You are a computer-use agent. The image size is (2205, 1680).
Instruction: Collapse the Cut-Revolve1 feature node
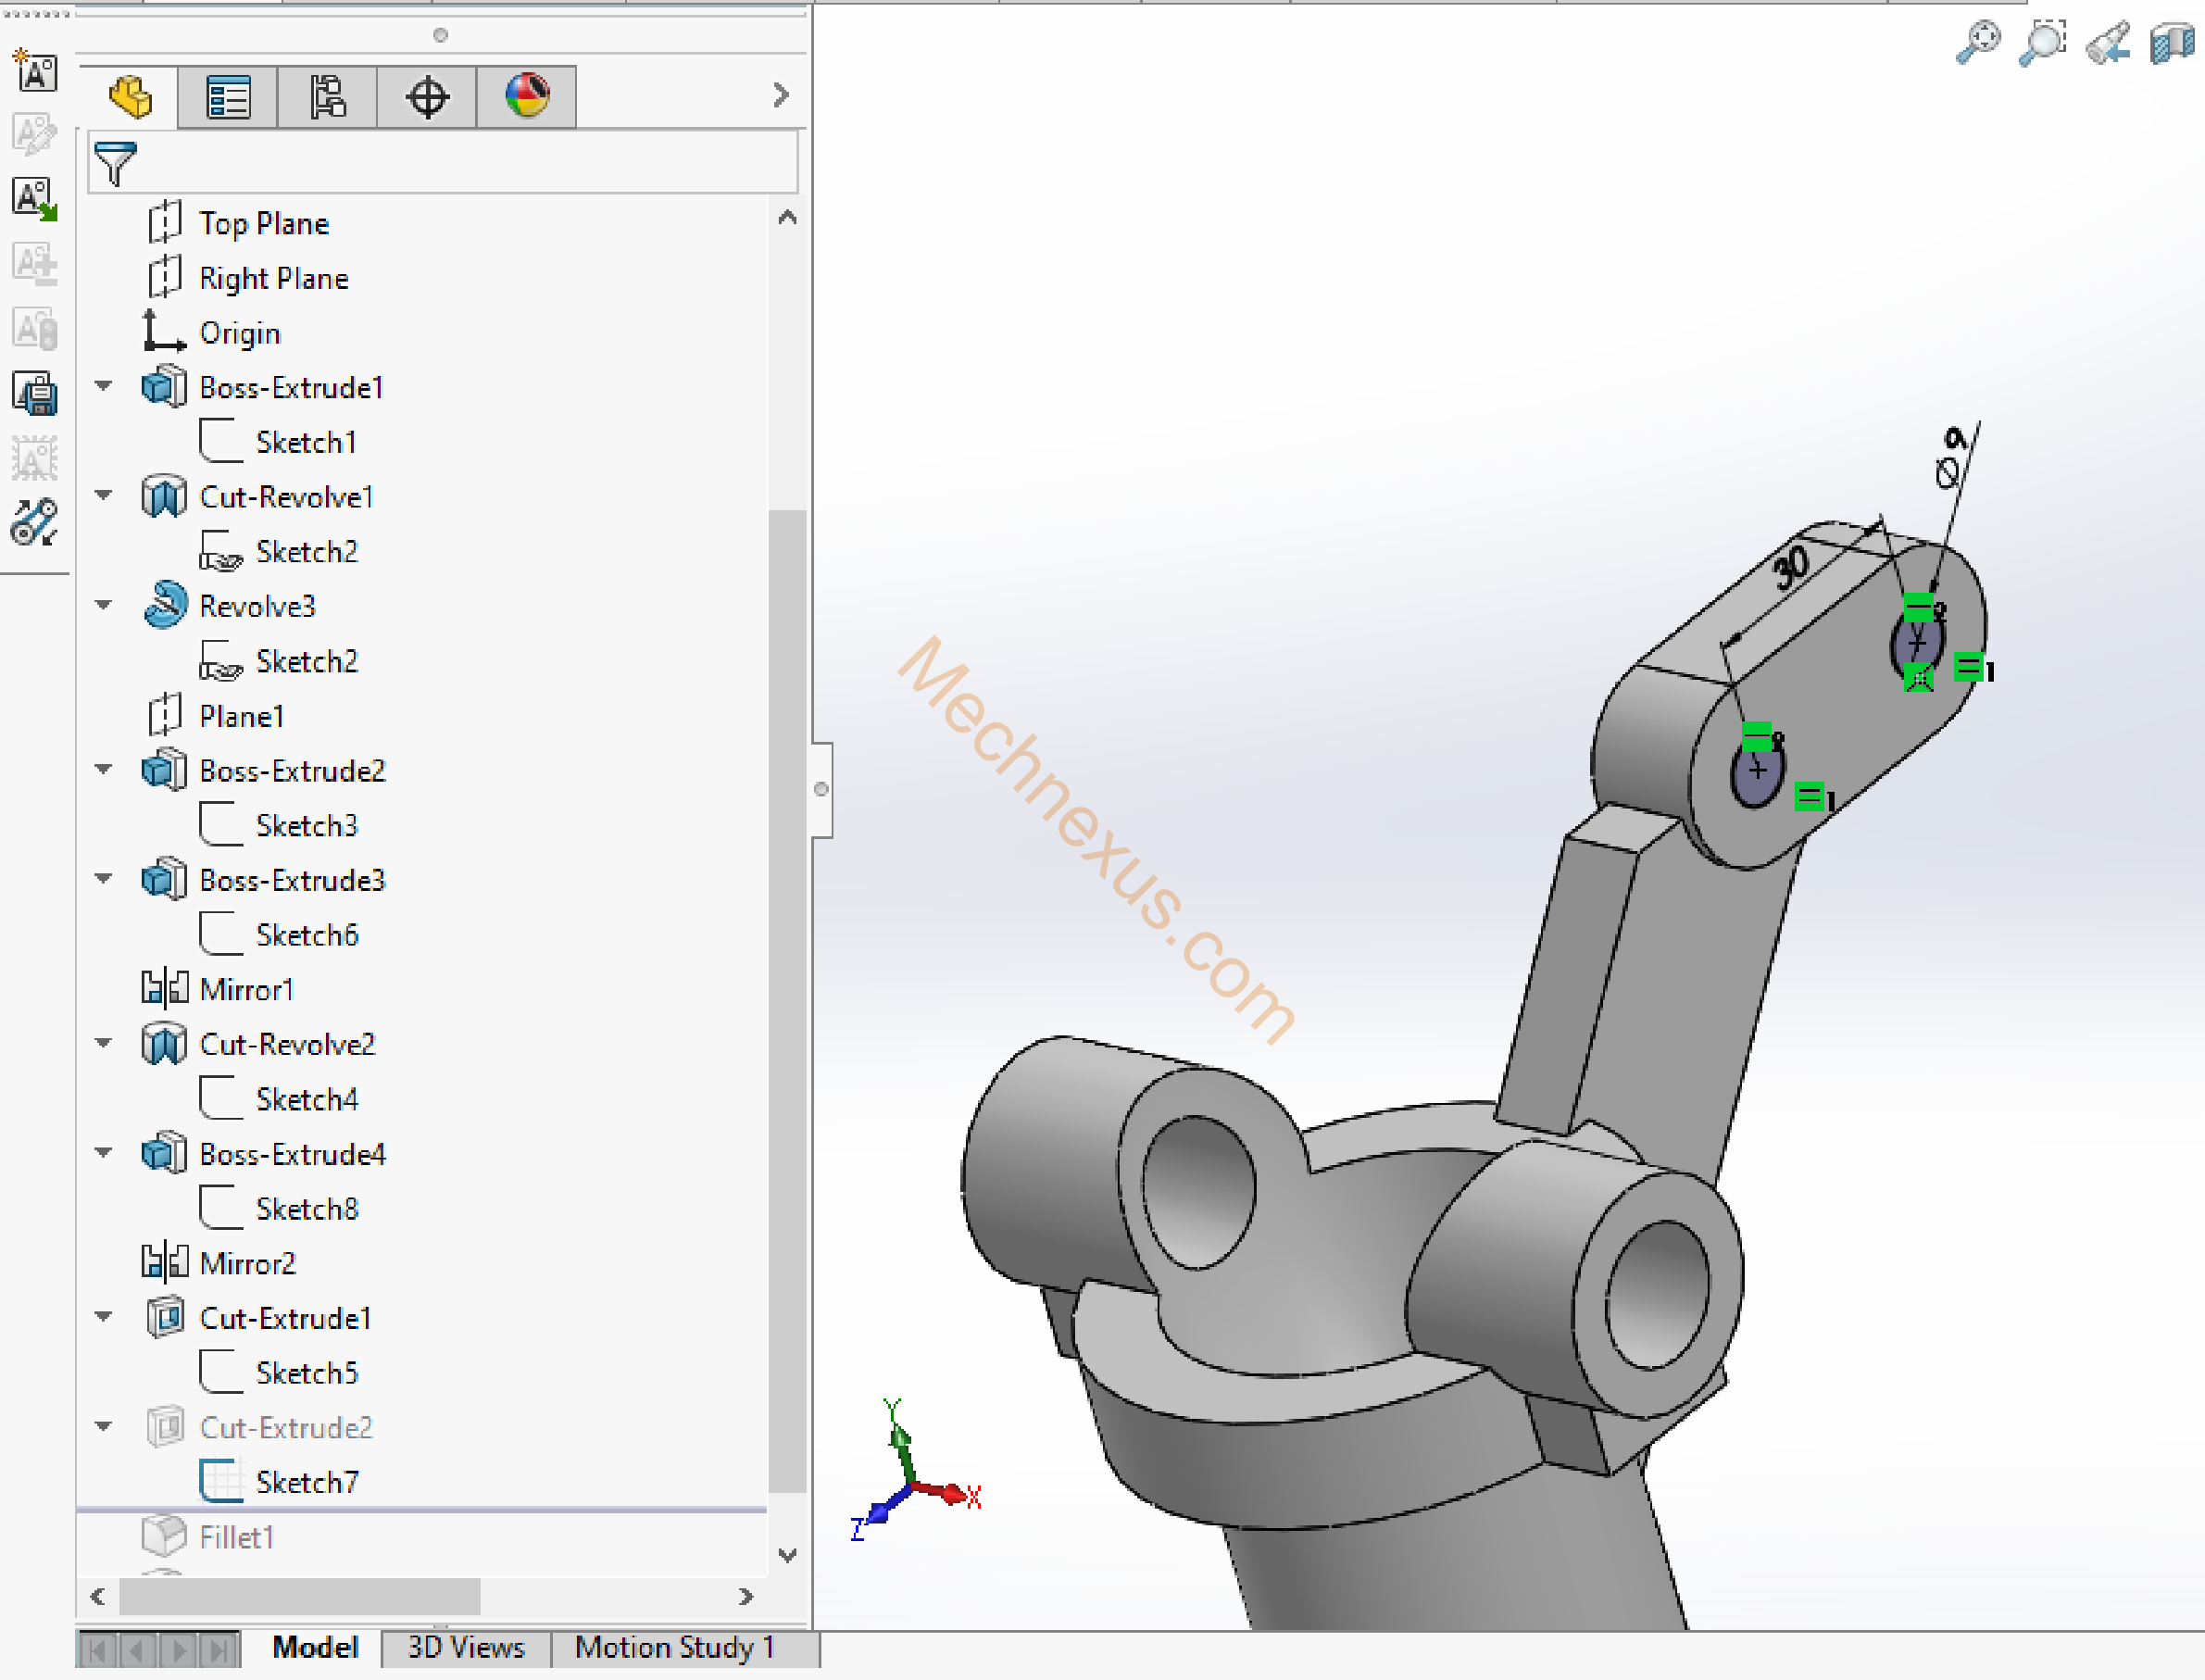103,495
